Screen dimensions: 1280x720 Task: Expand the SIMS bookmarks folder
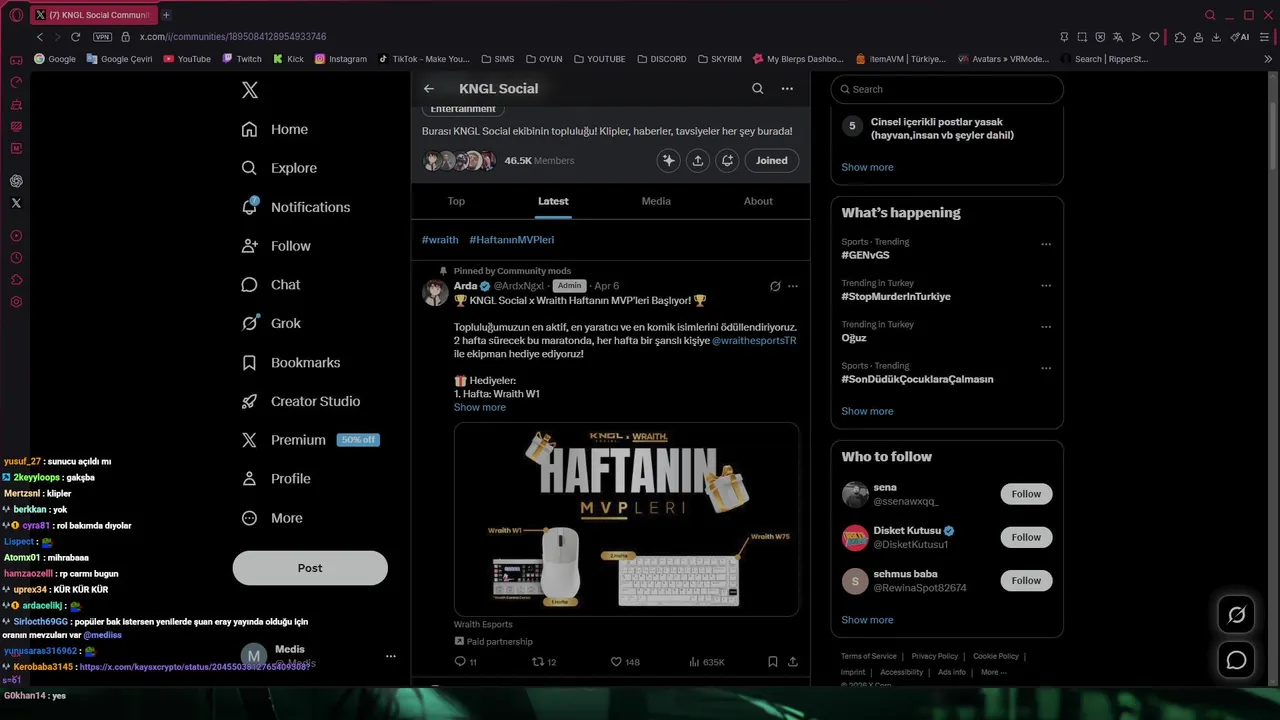497,59
